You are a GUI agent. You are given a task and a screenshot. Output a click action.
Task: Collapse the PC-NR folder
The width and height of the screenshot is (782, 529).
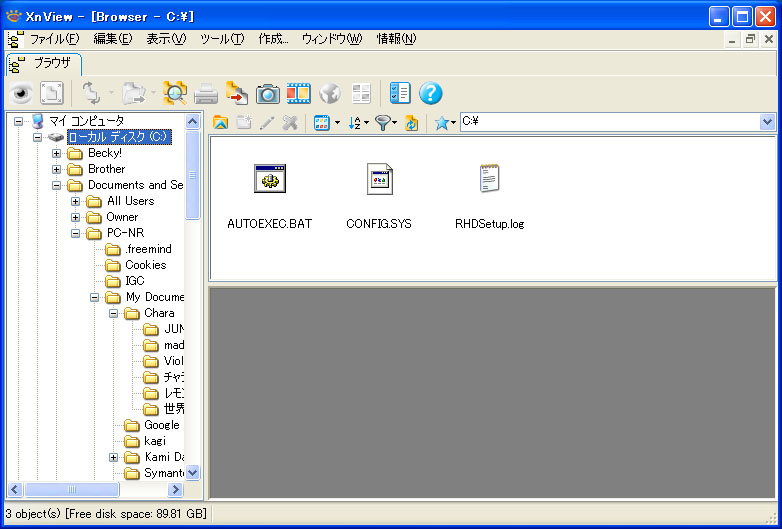tap(75, 233)
